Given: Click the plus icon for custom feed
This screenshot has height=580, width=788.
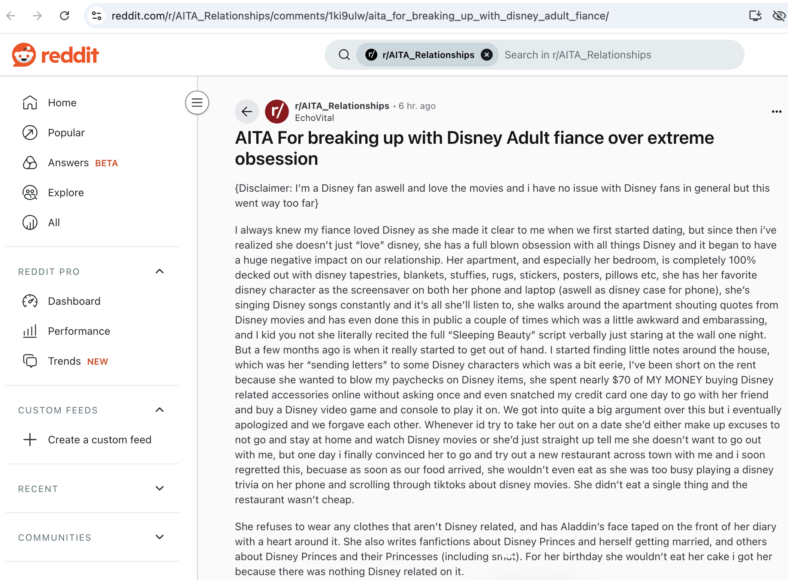Looking at the screenshot, I should (30, 440).
